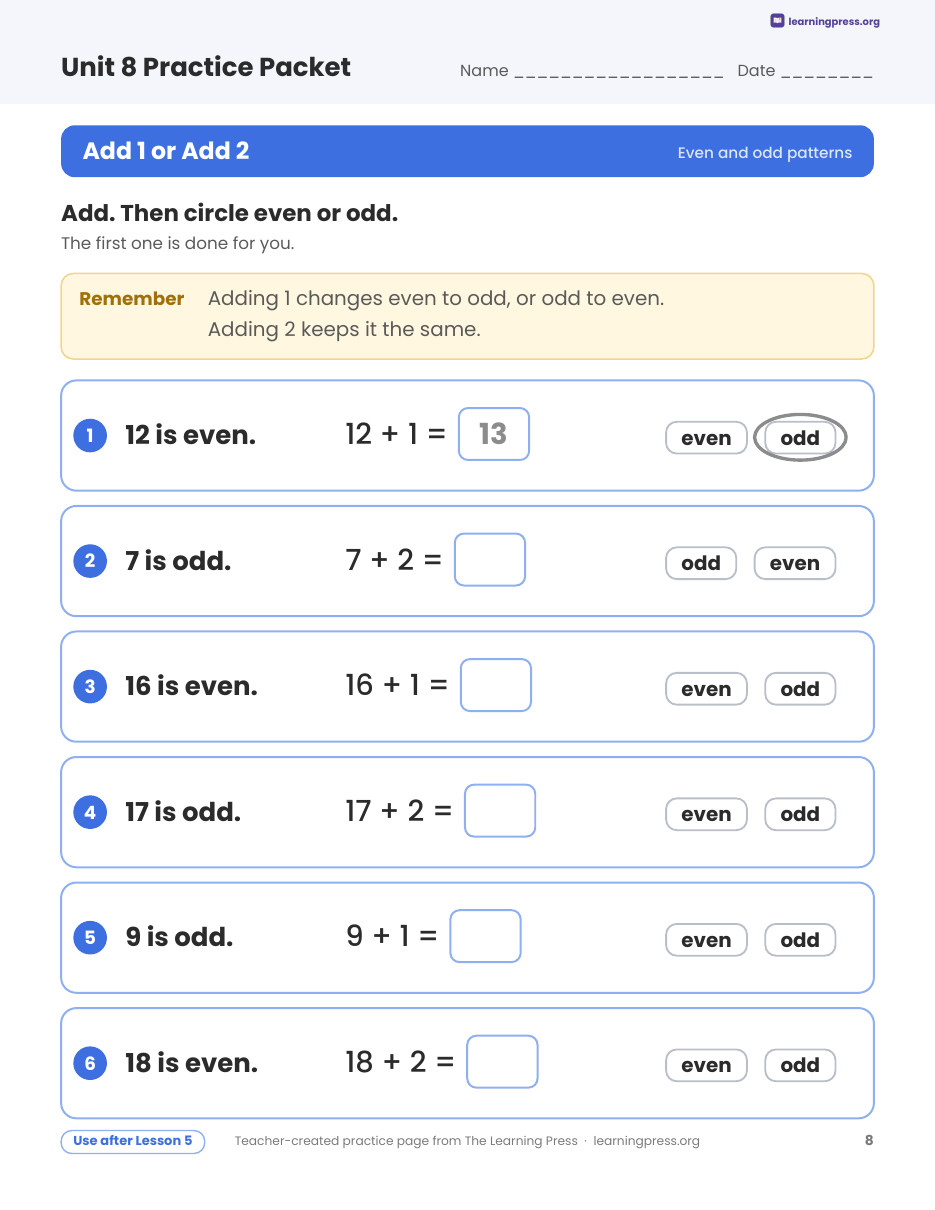This screenshot has width=935, height=1210.
Task: Click the learningpress.org logo icon
Action: [x=777, y=21]
